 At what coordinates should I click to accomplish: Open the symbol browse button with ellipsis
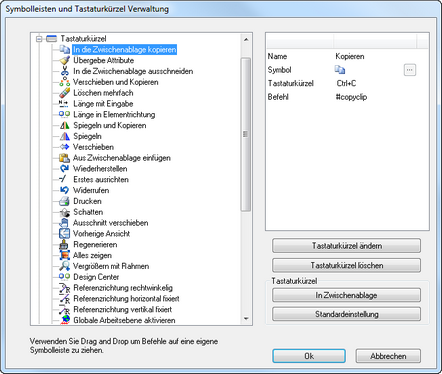click(x=410, y=70)
